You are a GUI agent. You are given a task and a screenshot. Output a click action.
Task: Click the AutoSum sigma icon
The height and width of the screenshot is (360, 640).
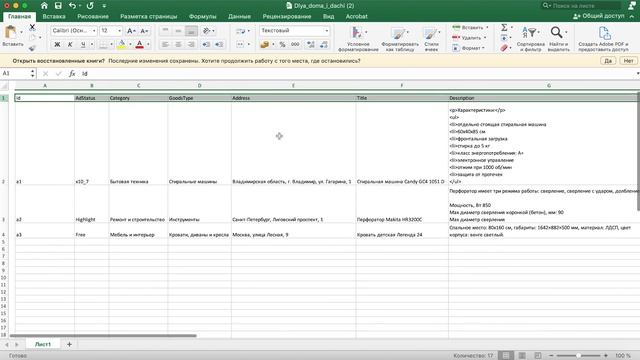tap(504, 27)
